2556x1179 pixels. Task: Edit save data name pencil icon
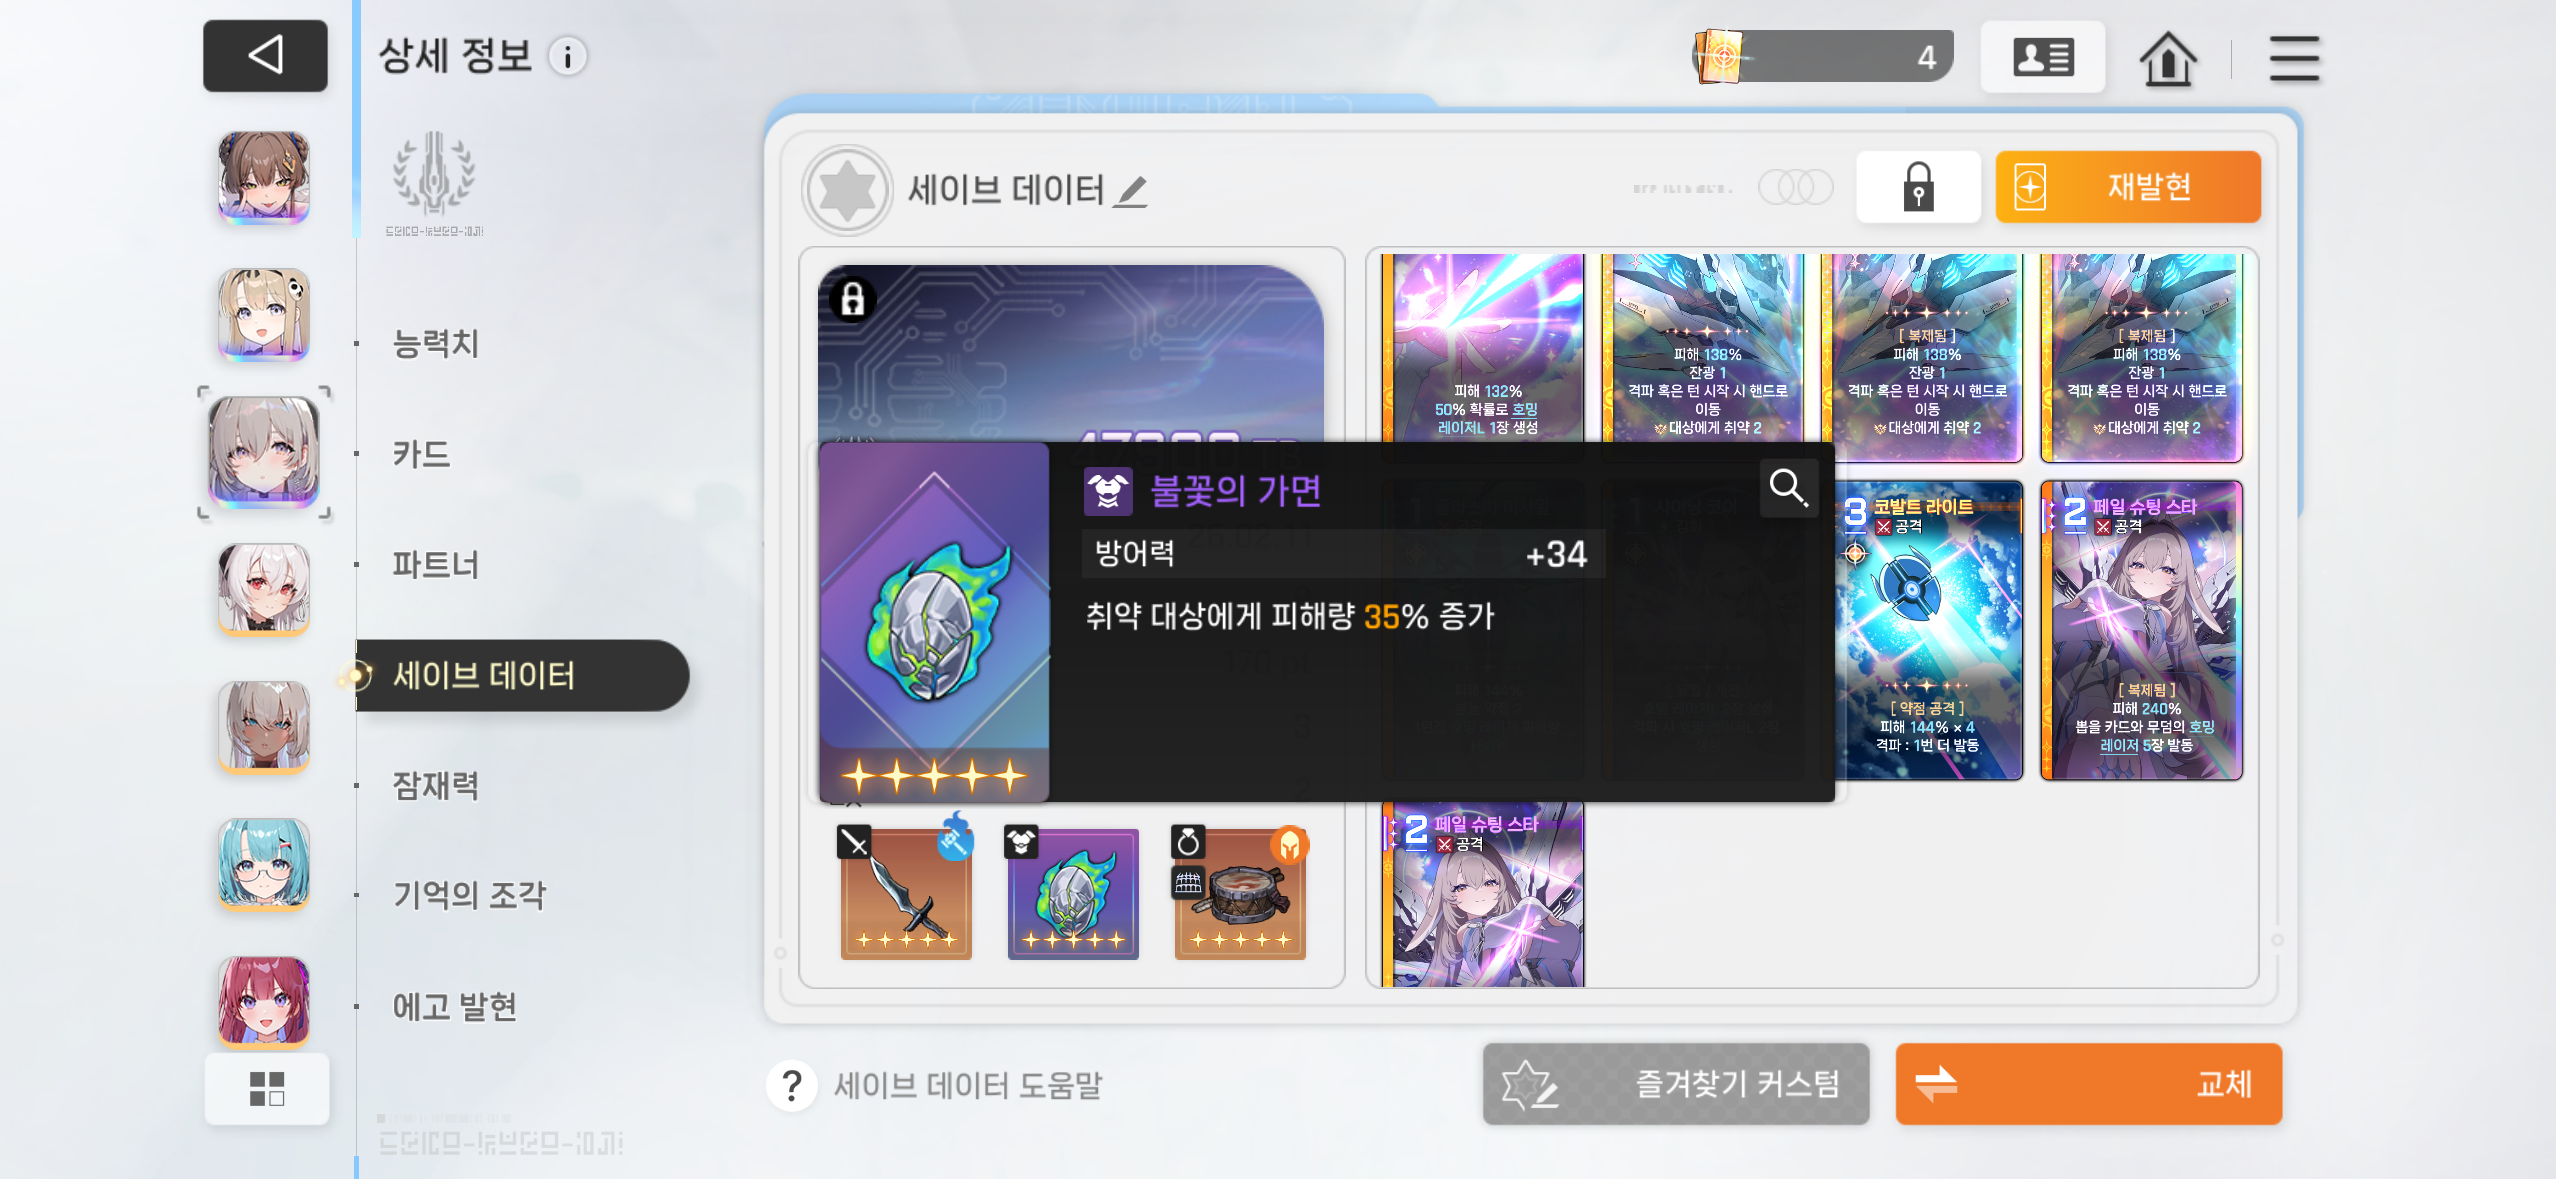1131,191
